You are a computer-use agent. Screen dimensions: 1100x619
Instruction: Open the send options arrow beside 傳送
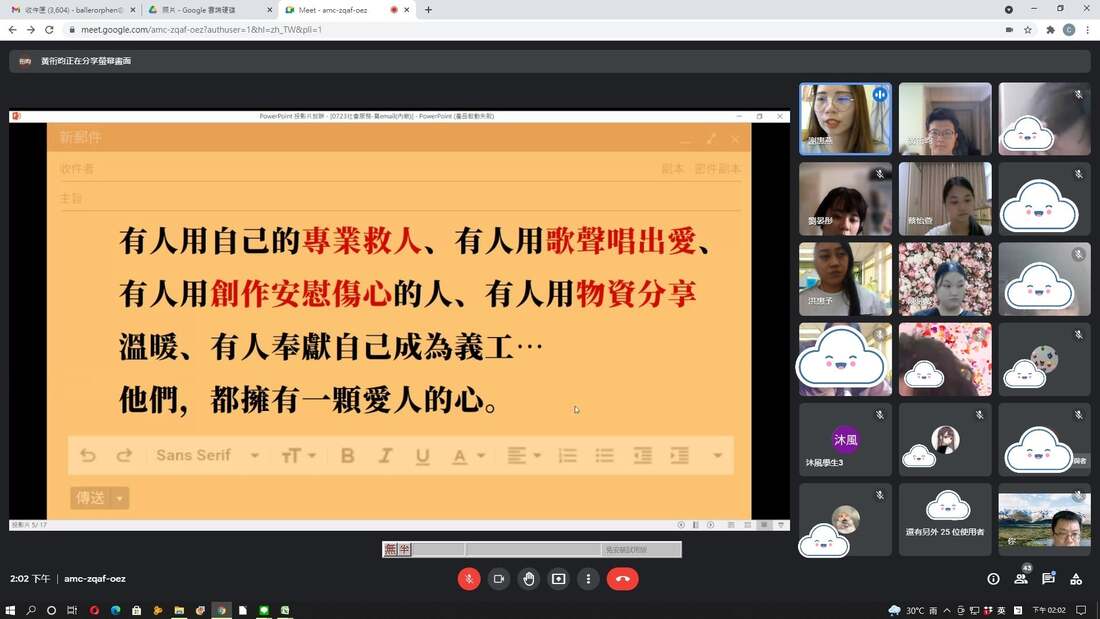tap(120, 498)
